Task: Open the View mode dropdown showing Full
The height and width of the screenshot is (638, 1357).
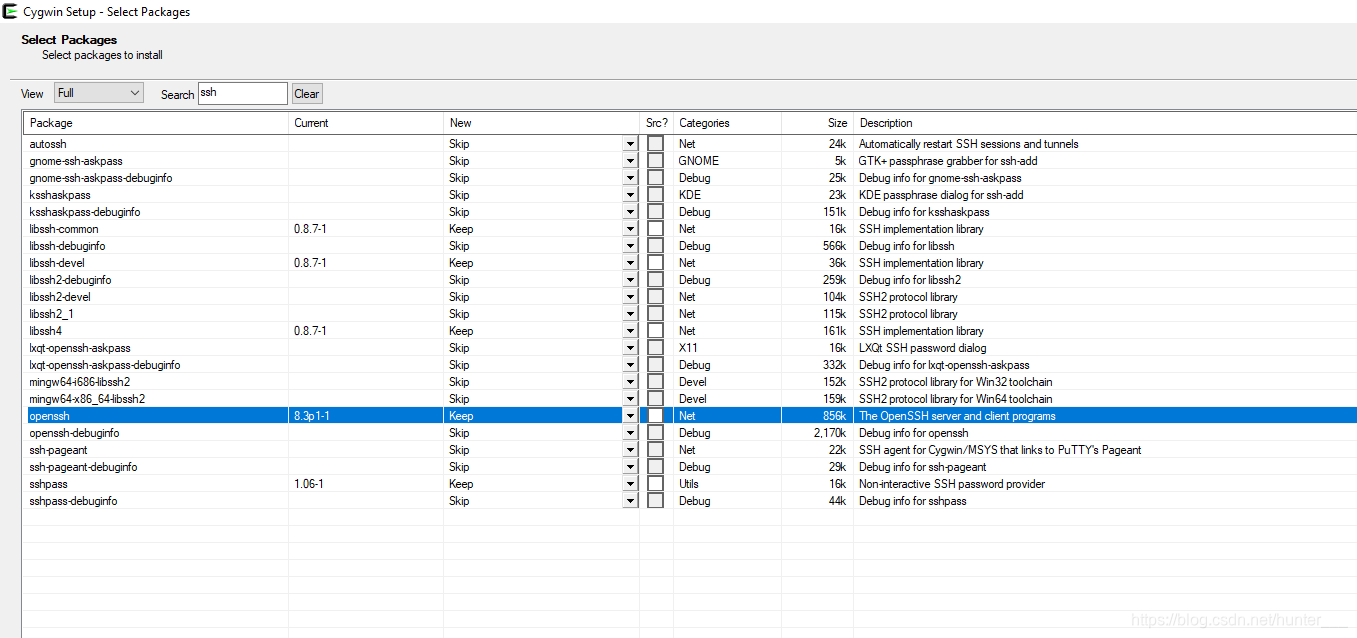Action: pos(99,93)
